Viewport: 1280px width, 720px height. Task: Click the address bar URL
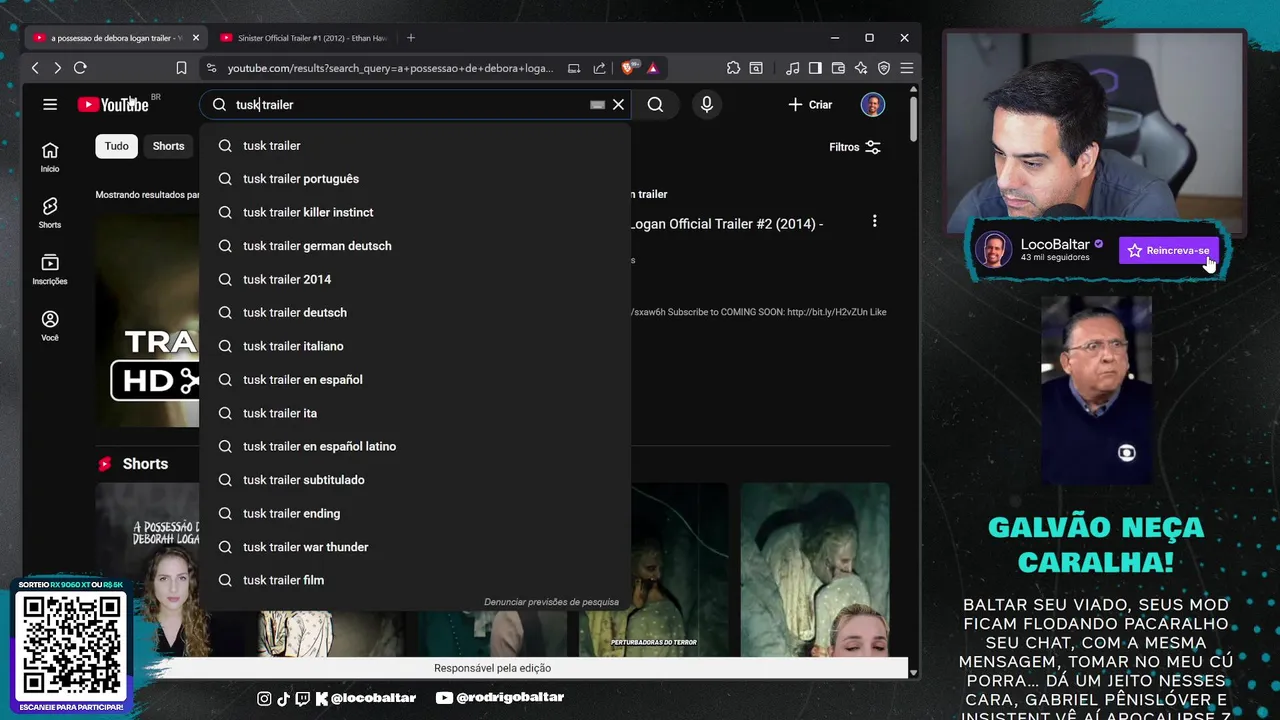[390, 68]
